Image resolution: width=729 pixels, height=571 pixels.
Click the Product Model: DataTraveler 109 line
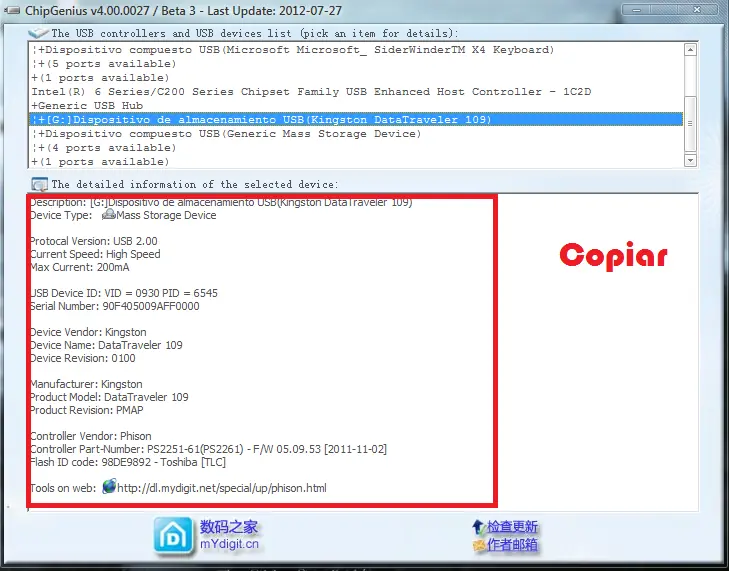click(x=109, y=397)
